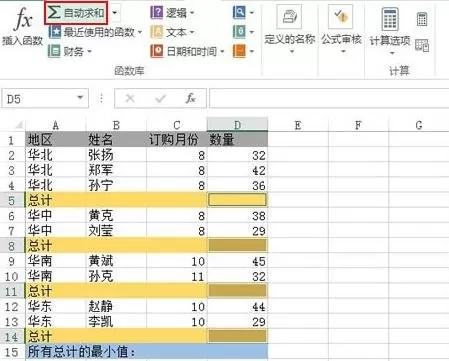Screen dimensions: 449x361
Task: Open Recently Used functions (最近使用的函数)
Action: pos(95,32)
